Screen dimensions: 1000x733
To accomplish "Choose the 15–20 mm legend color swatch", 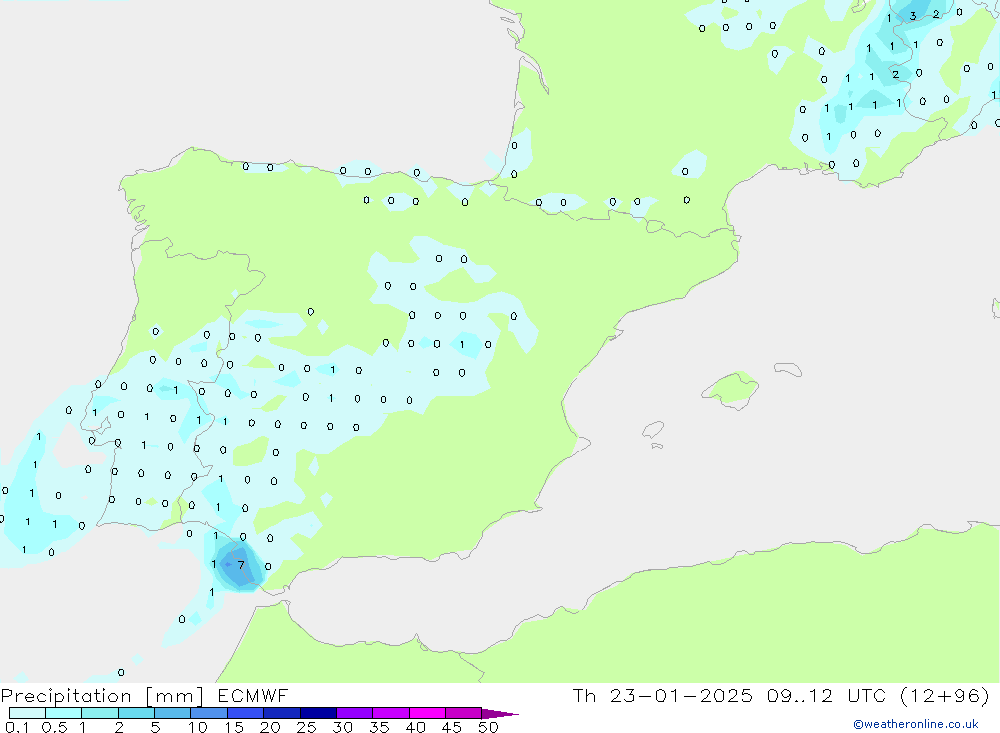I will pyautogui.click(x=246, y=713).
